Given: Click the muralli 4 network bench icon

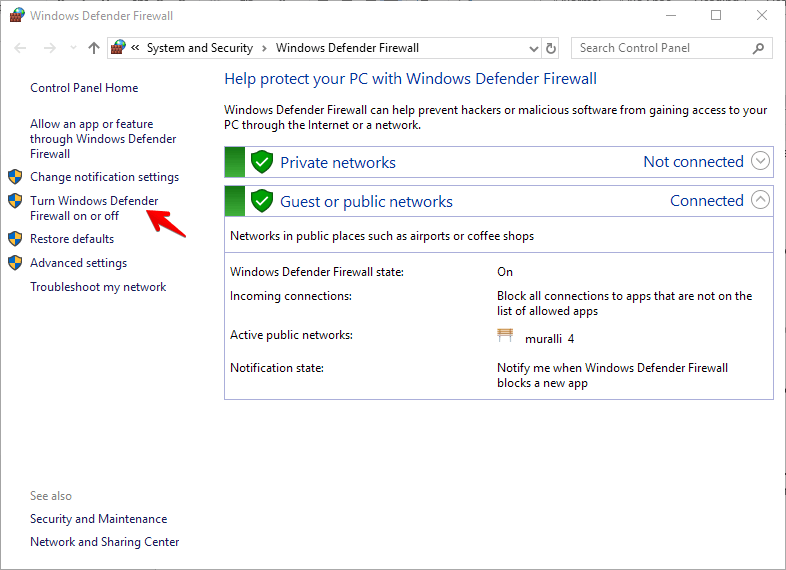Looking at the screenshot, I should coord(505,335).
